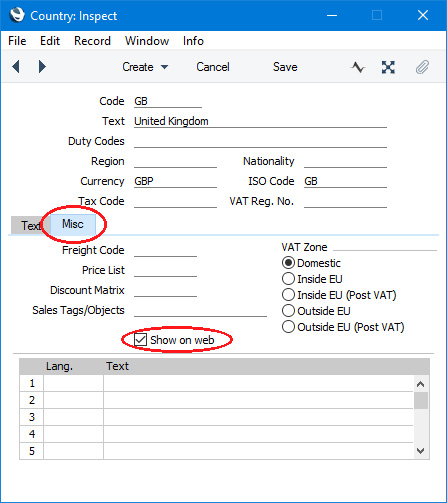Go to next record arrow
The image size is (447, 503).
[x=42, y=67]
